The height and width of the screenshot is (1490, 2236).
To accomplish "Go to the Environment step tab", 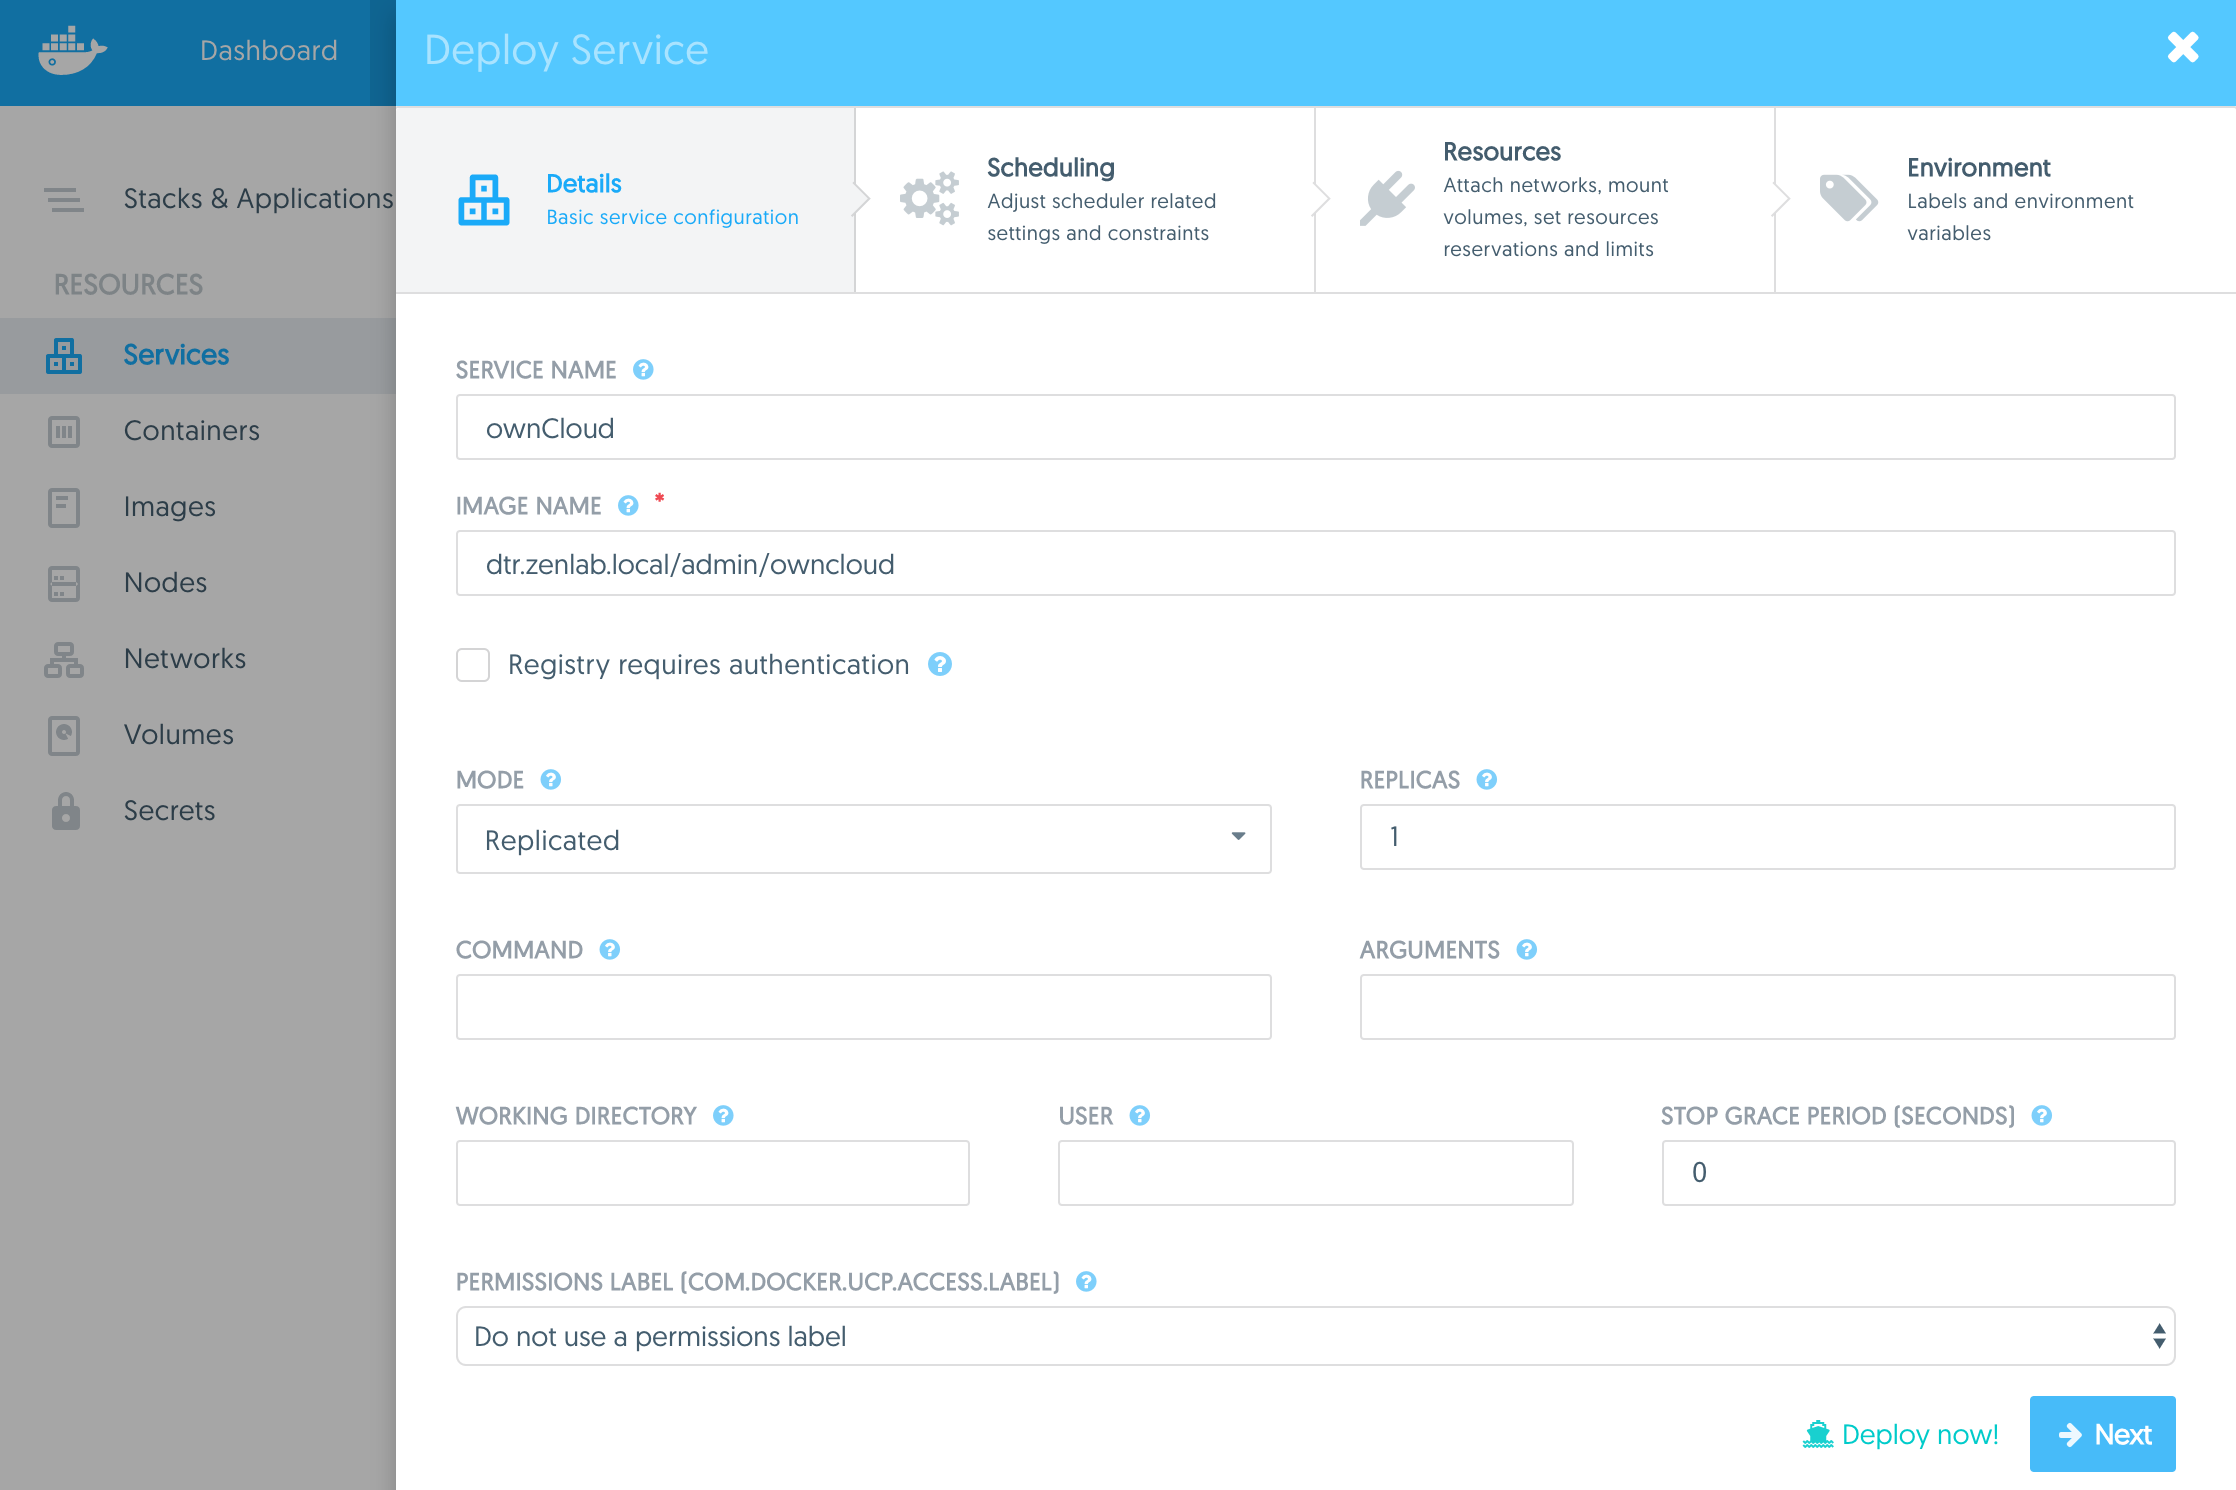I will tap(2005, 200).
